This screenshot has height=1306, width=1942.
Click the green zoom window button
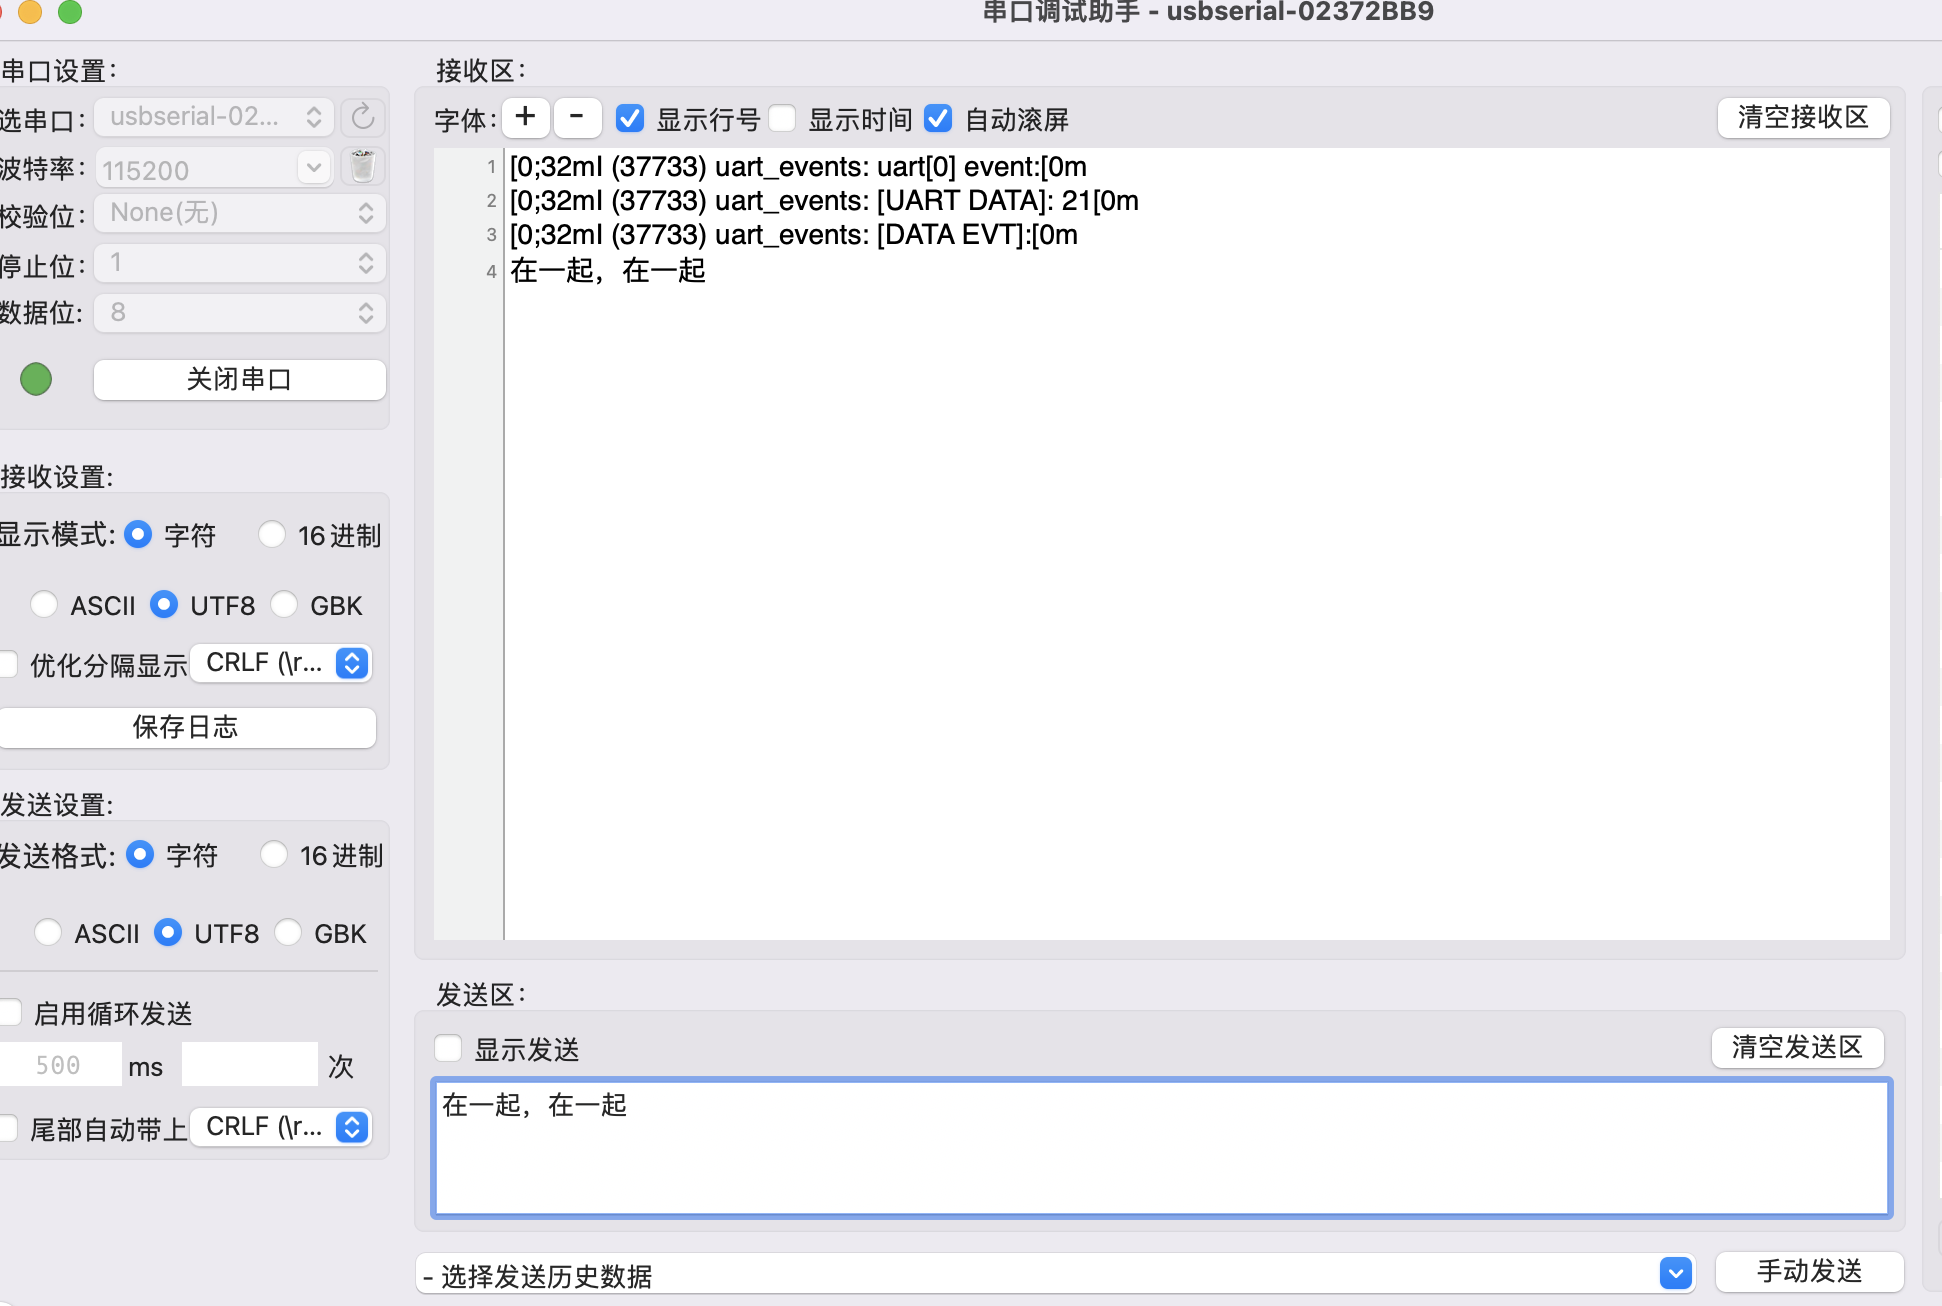click(x=70, y=11)
